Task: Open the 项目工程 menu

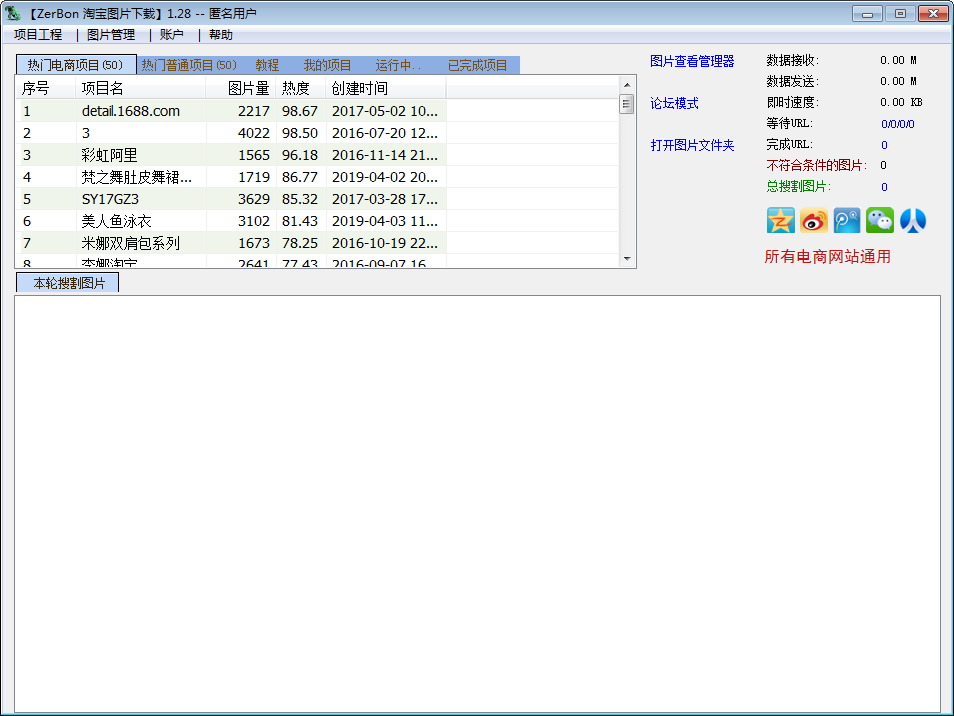Action: pos(38,35)
